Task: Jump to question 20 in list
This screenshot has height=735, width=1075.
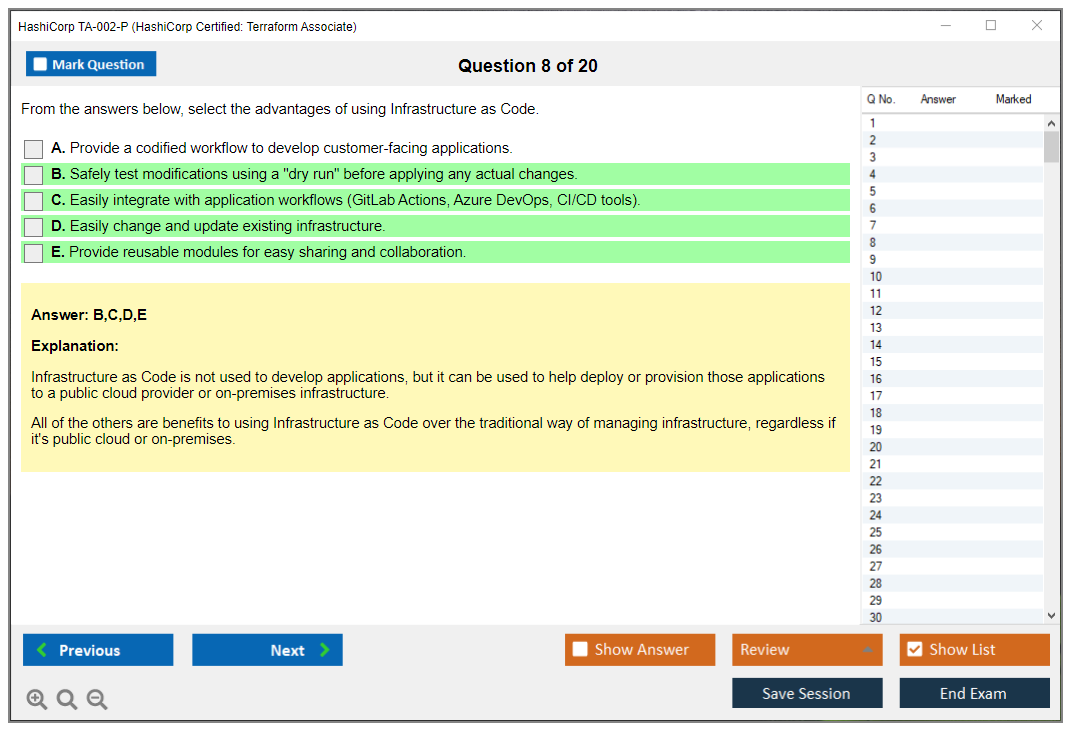Action: pos(876,447)
